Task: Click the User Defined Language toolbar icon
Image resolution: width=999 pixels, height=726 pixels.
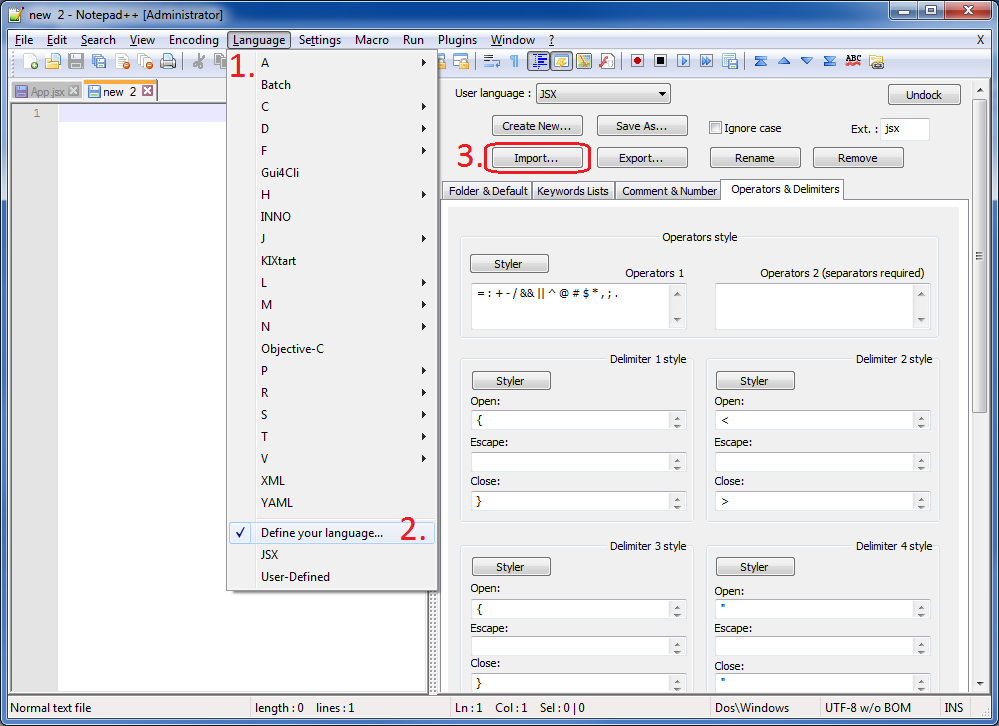Action: [x=561, y=61]
